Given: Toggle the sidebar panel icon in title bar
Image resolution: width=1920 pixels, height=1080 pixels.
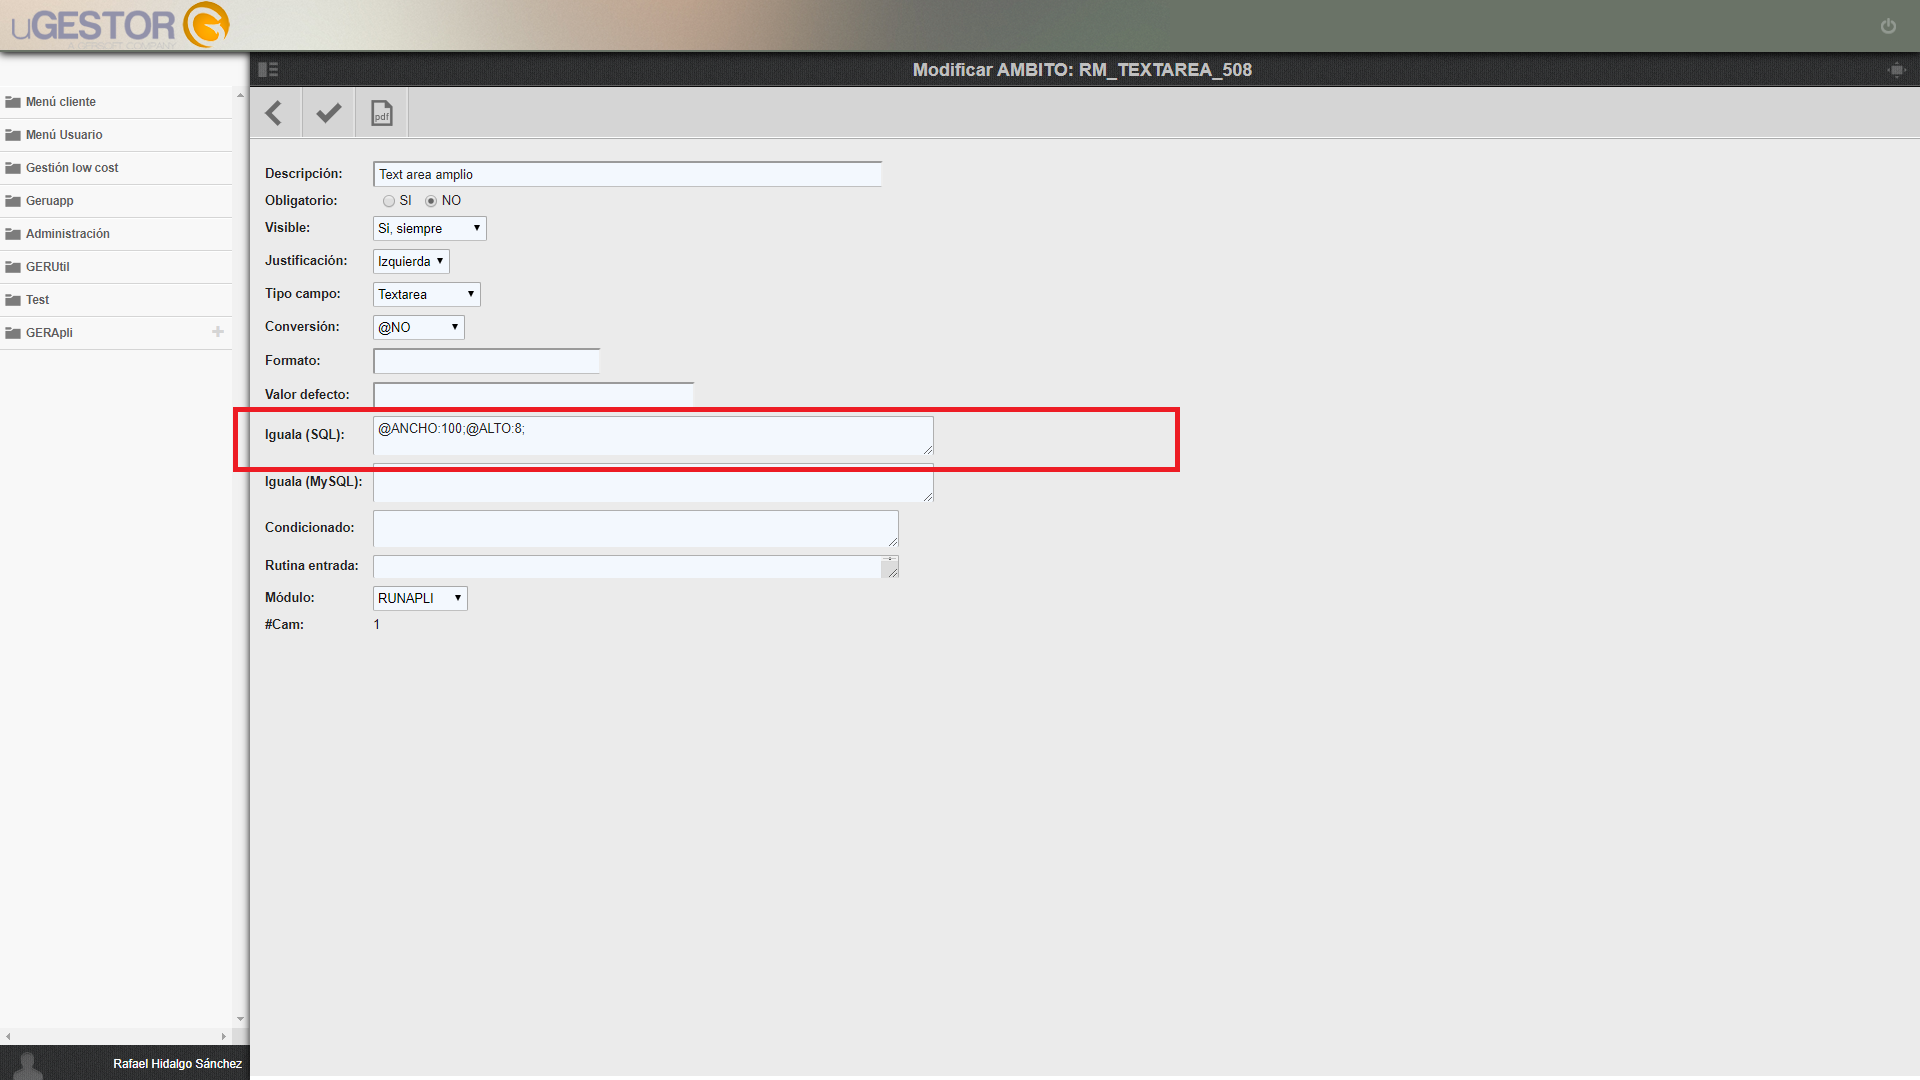Looking at the screenshot, I should 268,69.
